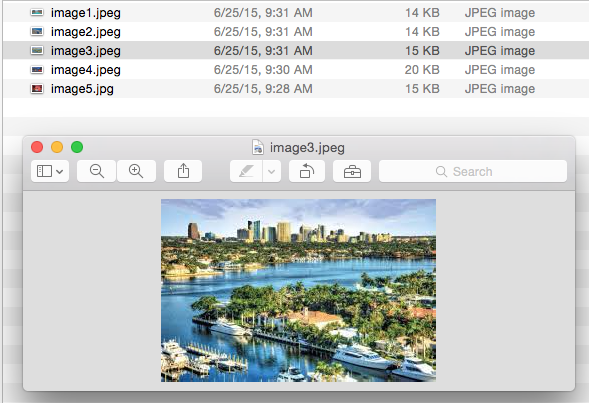This screenshot has width=589, height=403.
Task: Select image4.jpeg in the Finder list
Action: pos(296,69)
